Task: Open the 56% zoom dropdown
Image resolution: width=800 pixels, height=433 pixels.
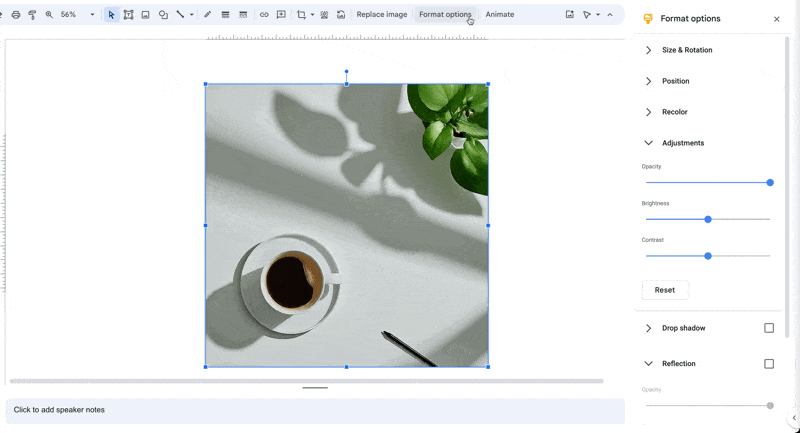Action: pyautogui.click(x=92, y=15)
